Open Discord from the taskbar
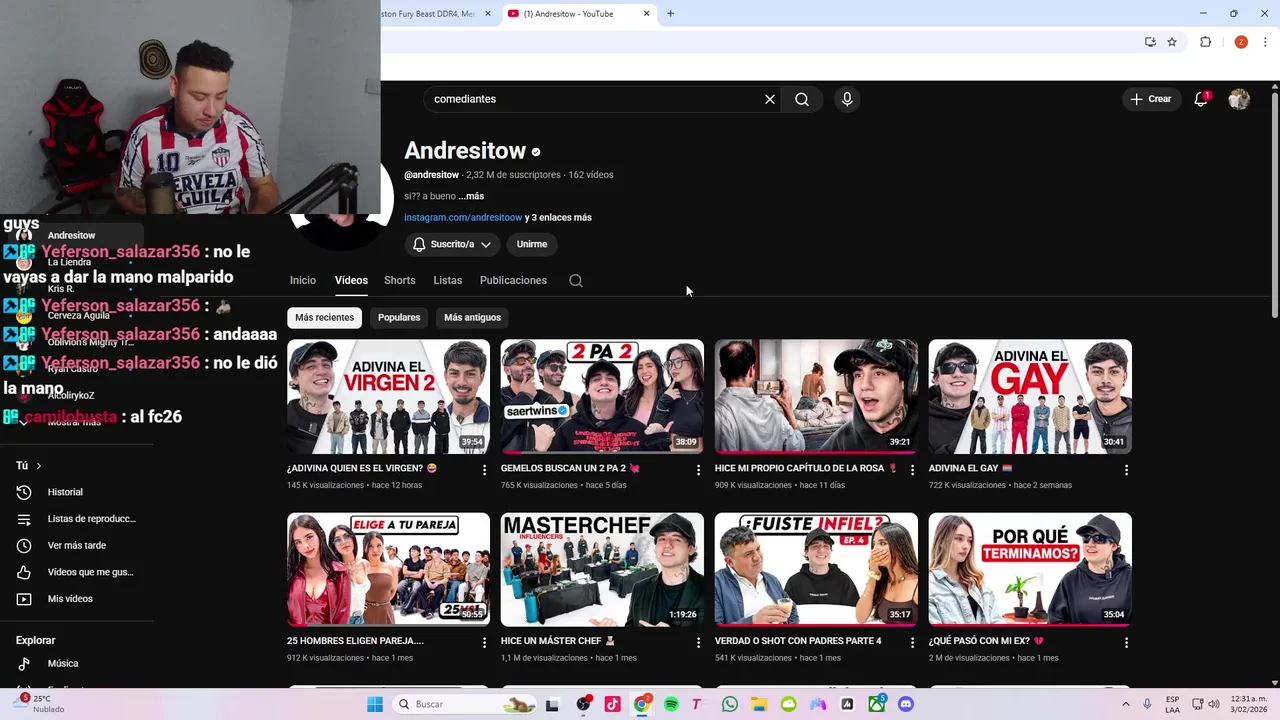This screenshot has width=1280, height=720. pyautogui.click(x=906, y=704)
